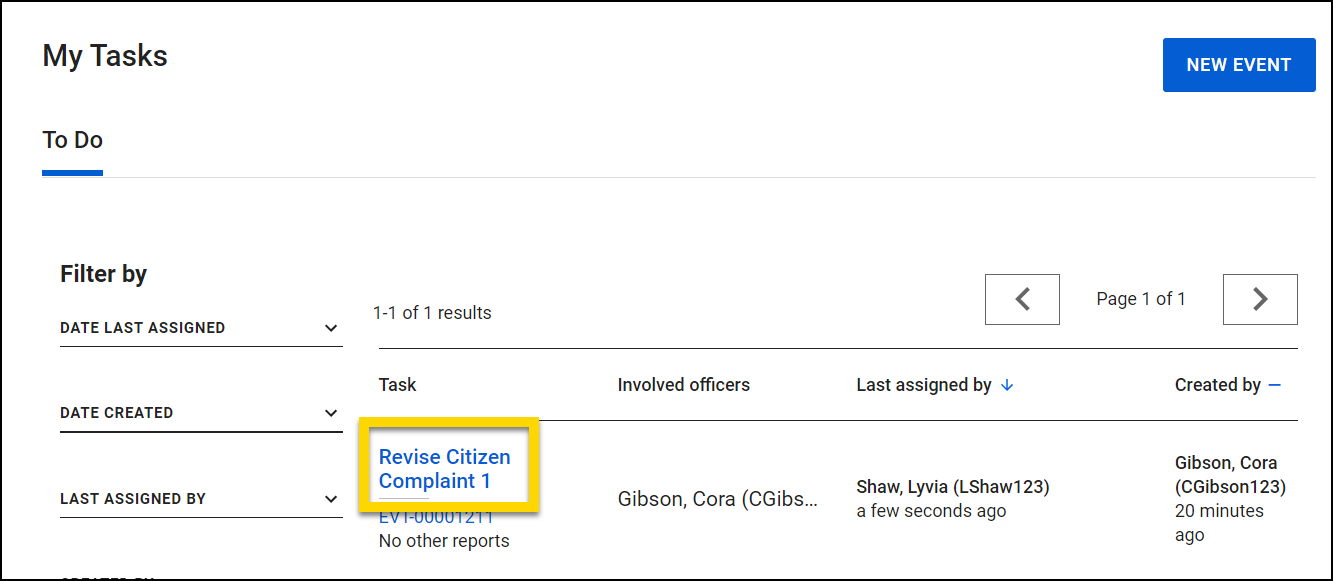The width and height of the screenshot is (1333, 581).
Task: Click the next page arrow
Action: click(x=1260, y=299)
